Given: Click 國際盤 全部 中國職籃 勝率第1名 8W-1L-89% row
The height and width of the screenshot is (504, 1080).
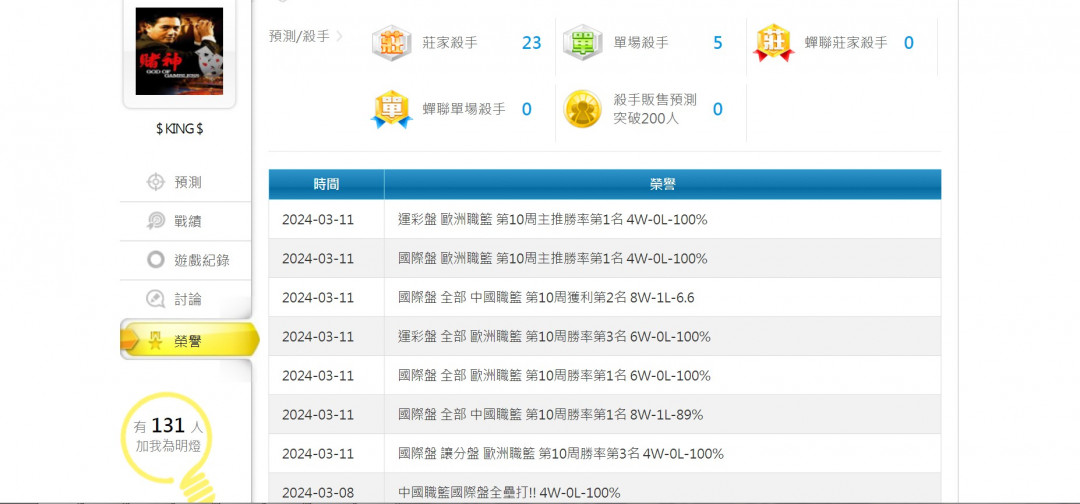Looking at the screenshot, I should pos(605,414).
